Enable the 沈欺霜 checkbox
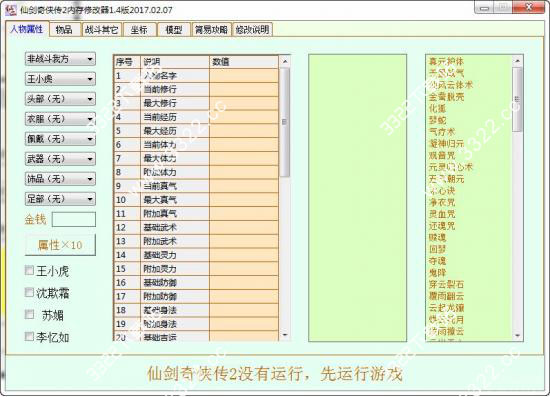 [29, 292]
